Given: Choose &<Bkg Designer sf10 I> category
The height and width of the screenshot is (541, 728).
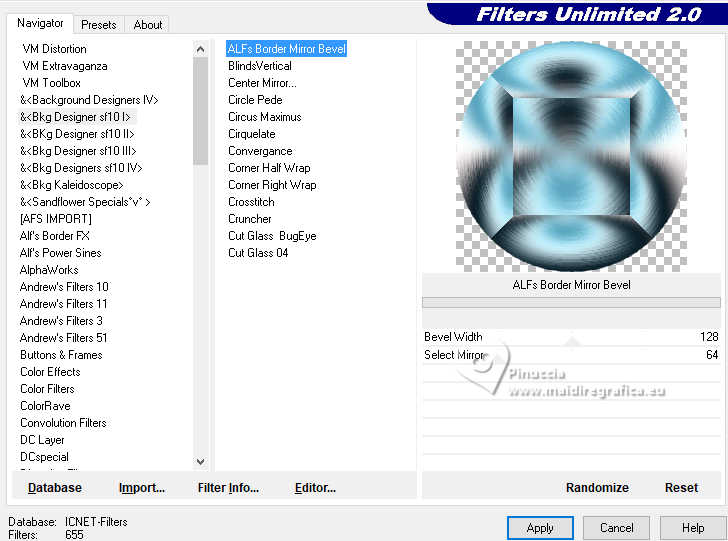Looking at the screenshot, I should point(75,117).
